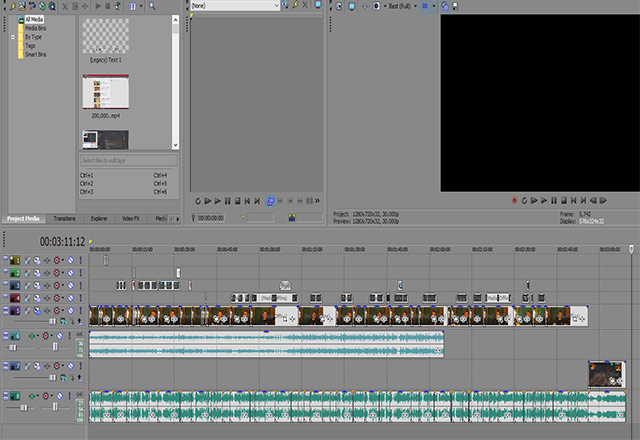This screenshot has width=640, height=440.
Task: Open the split screen view dropdown arrow
Action: [x=384, y=6]
